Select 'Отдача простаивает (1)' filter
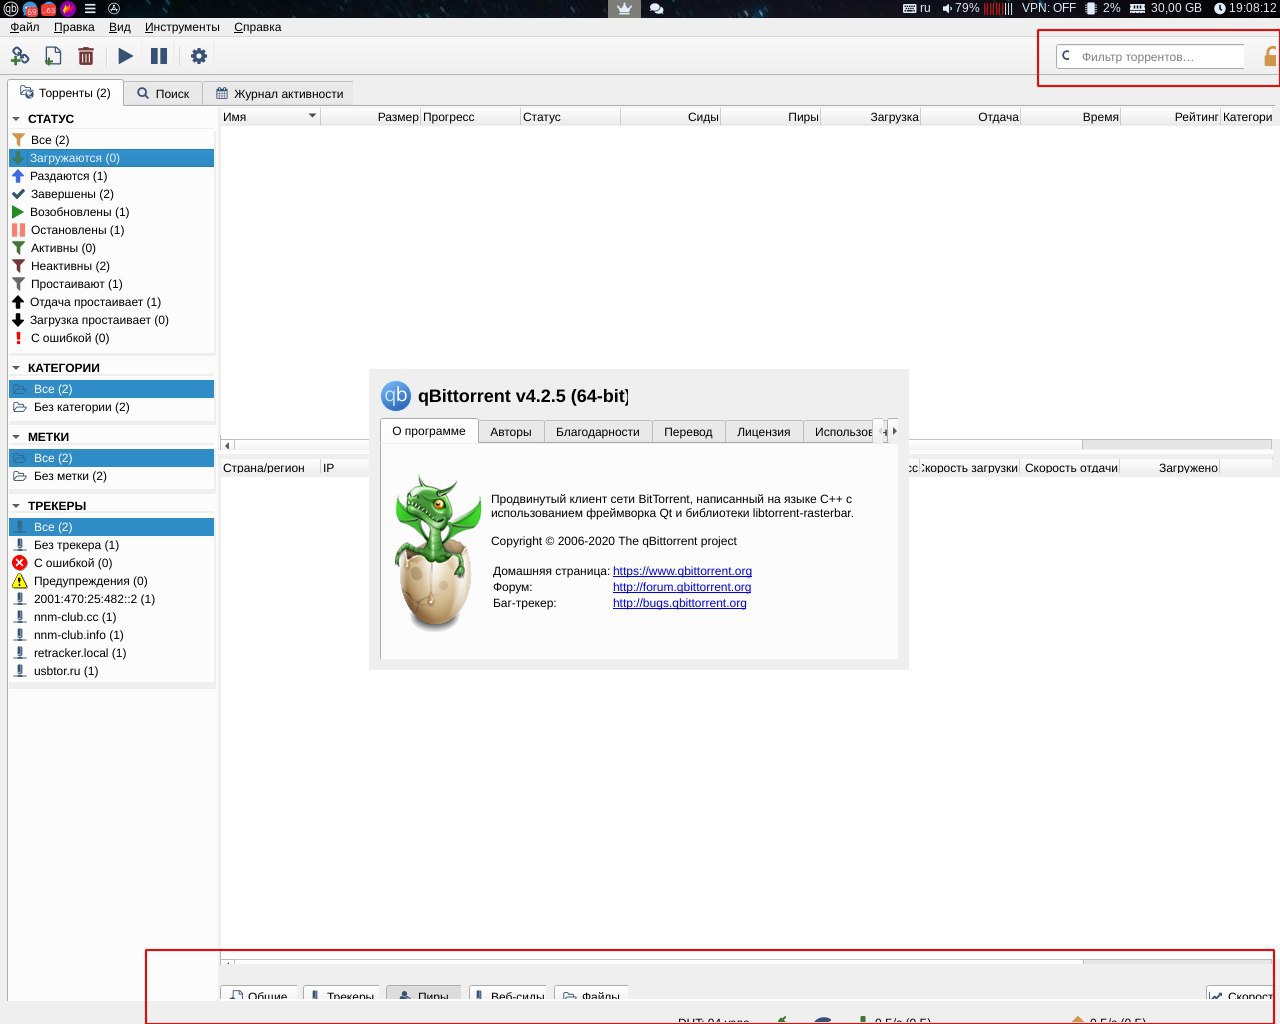This screenshot has width=1280, height=1024. (111, 302)
